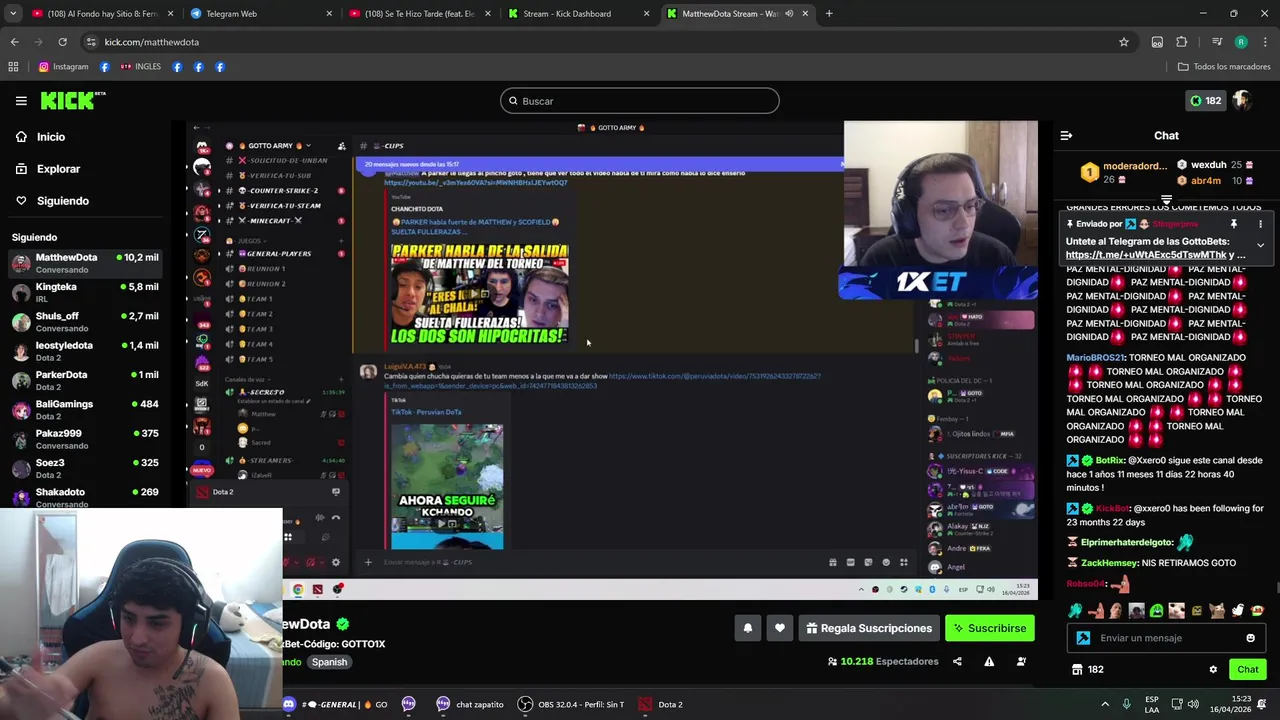The height and width of the screenshot is (720, 1280).
Task: Toggle follow with the heart button
Action: coord(780,628)
